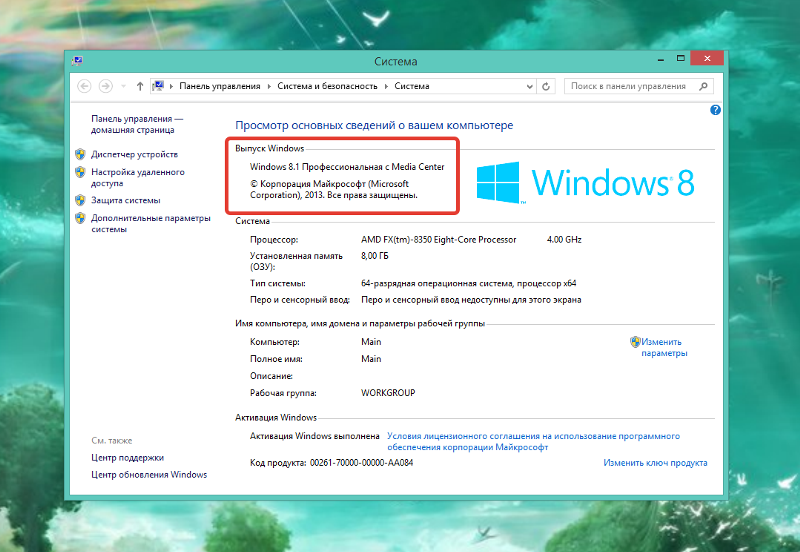Open 'Дополнительные параметры системы'
The image size is (800, 552).
[x=151, y=223]
